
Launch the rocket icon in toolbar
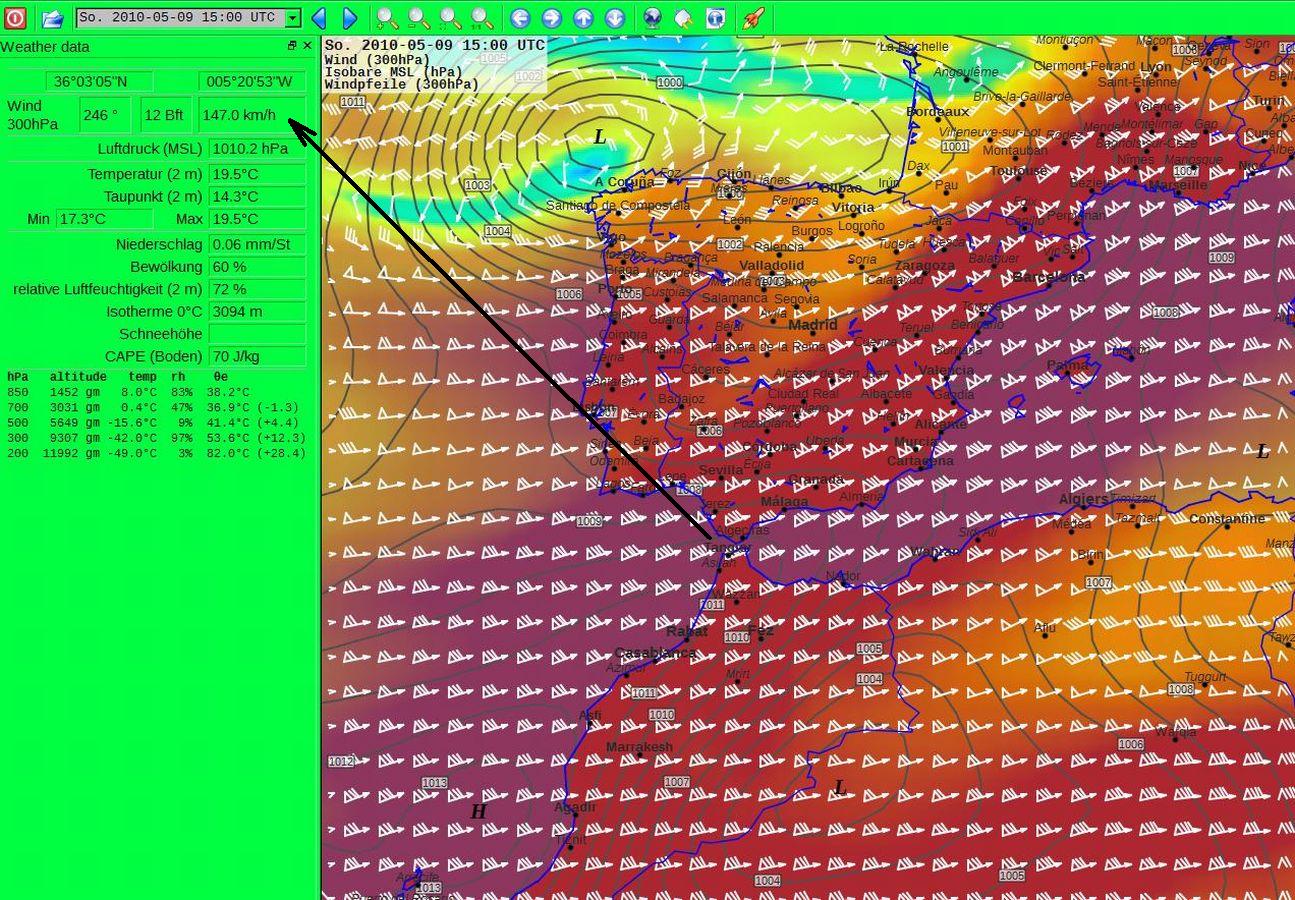[752, 18]
